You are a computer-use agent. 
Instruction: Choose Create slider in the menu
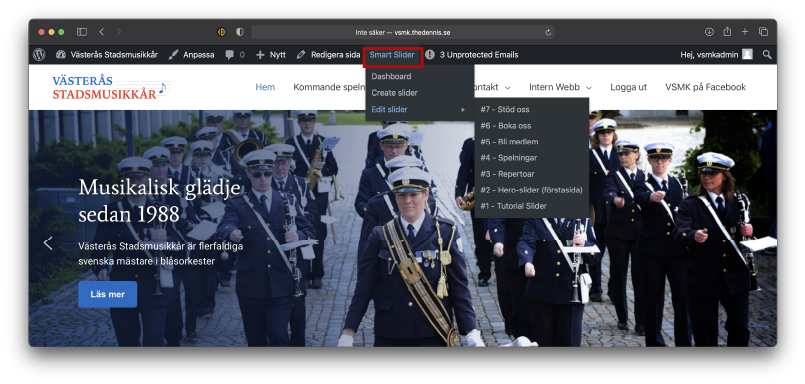pos(394,93)
